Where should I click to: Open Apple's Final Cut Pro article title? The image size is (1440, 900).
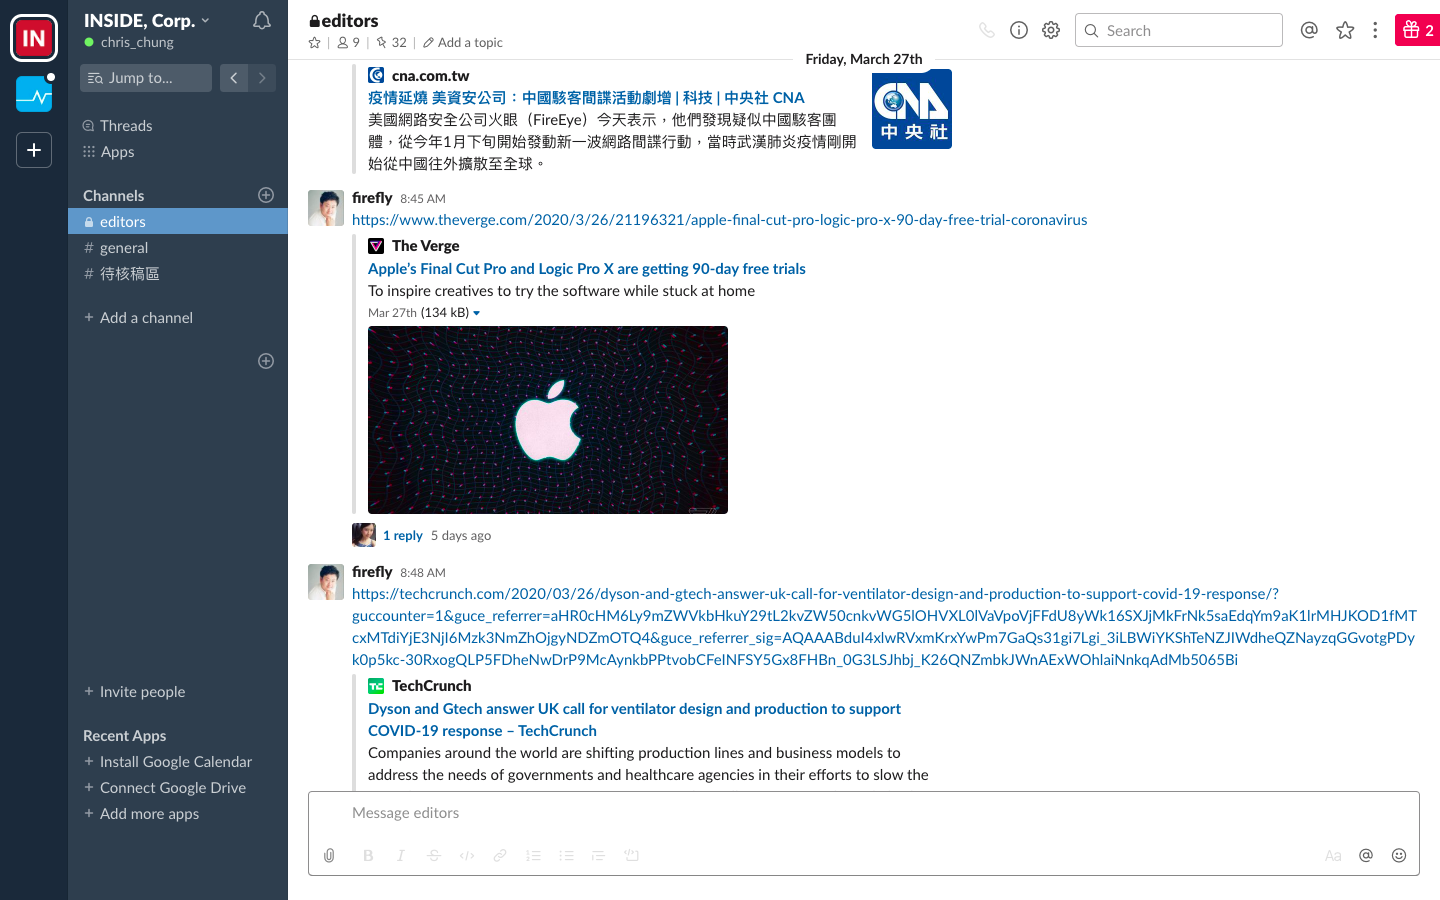point(587,268)
